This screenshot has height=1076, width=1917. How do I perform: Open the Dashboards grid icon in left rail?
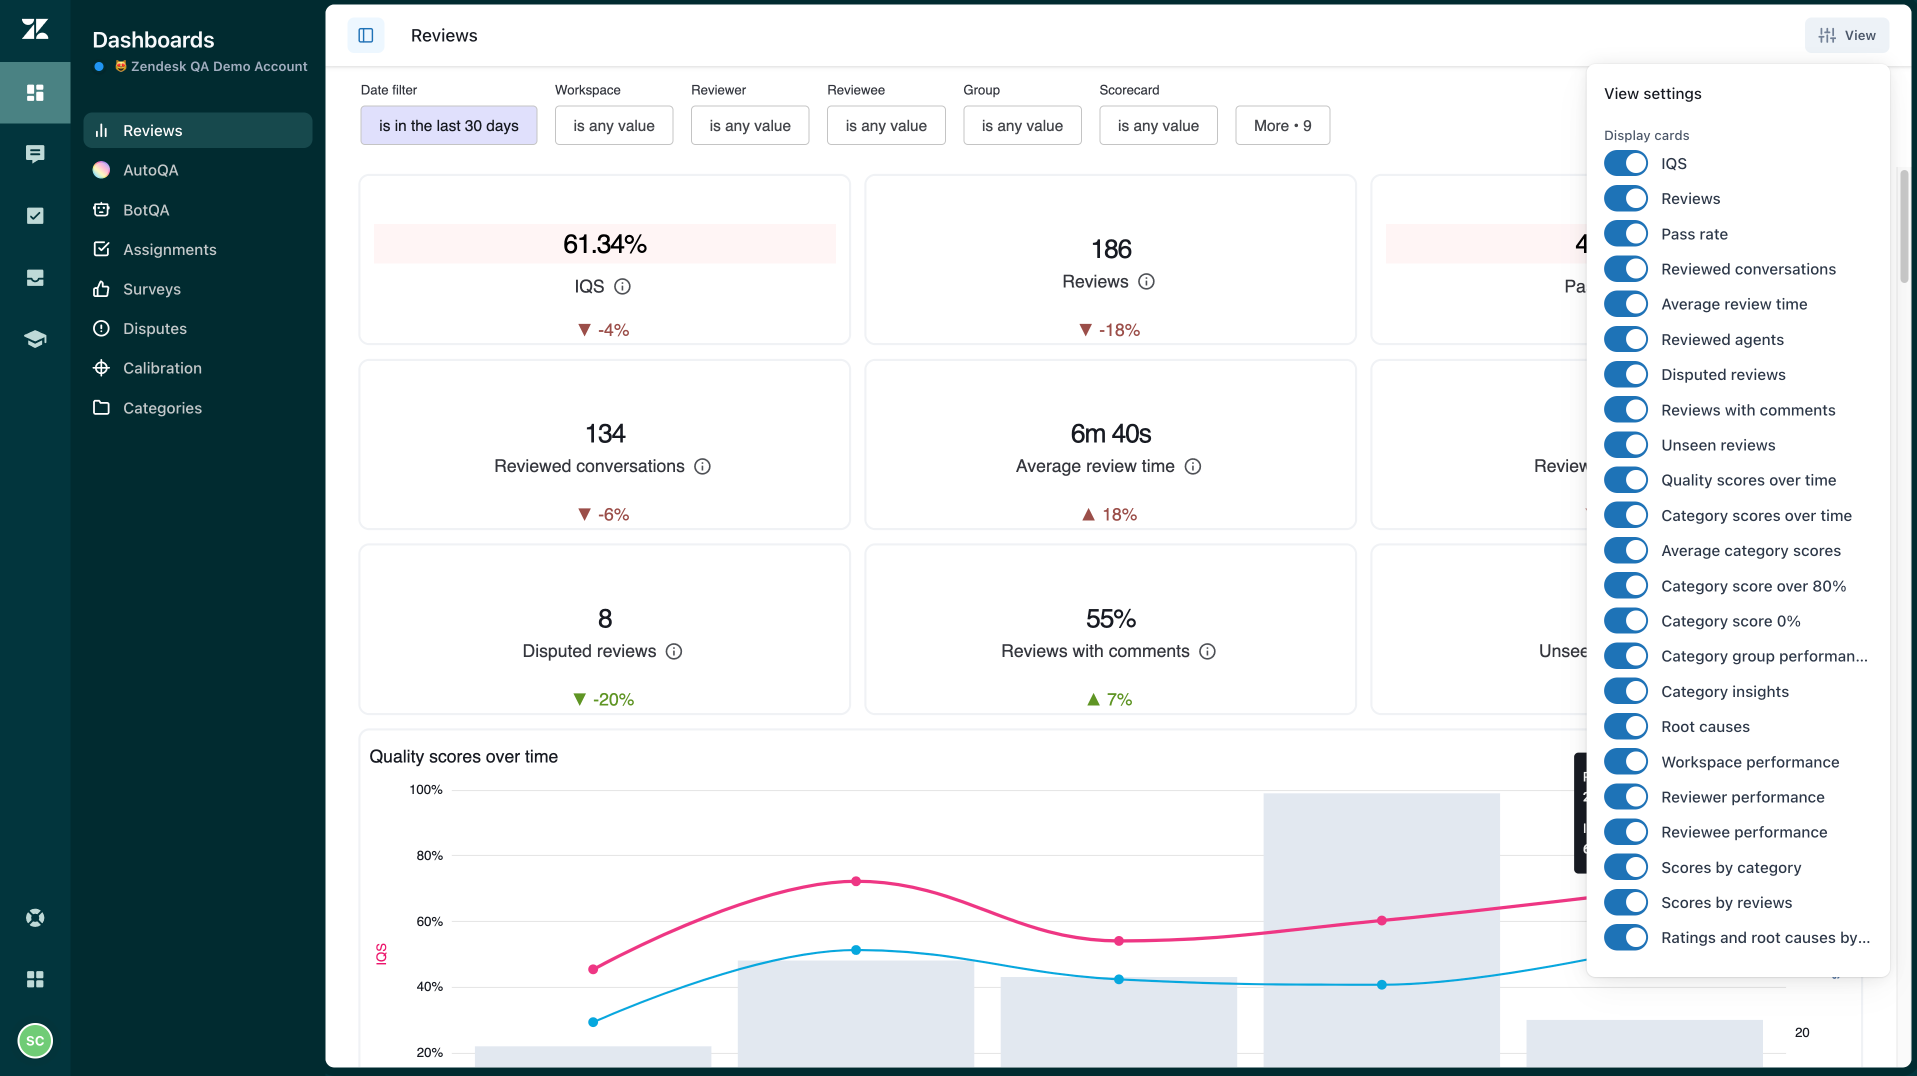[35, 92]
